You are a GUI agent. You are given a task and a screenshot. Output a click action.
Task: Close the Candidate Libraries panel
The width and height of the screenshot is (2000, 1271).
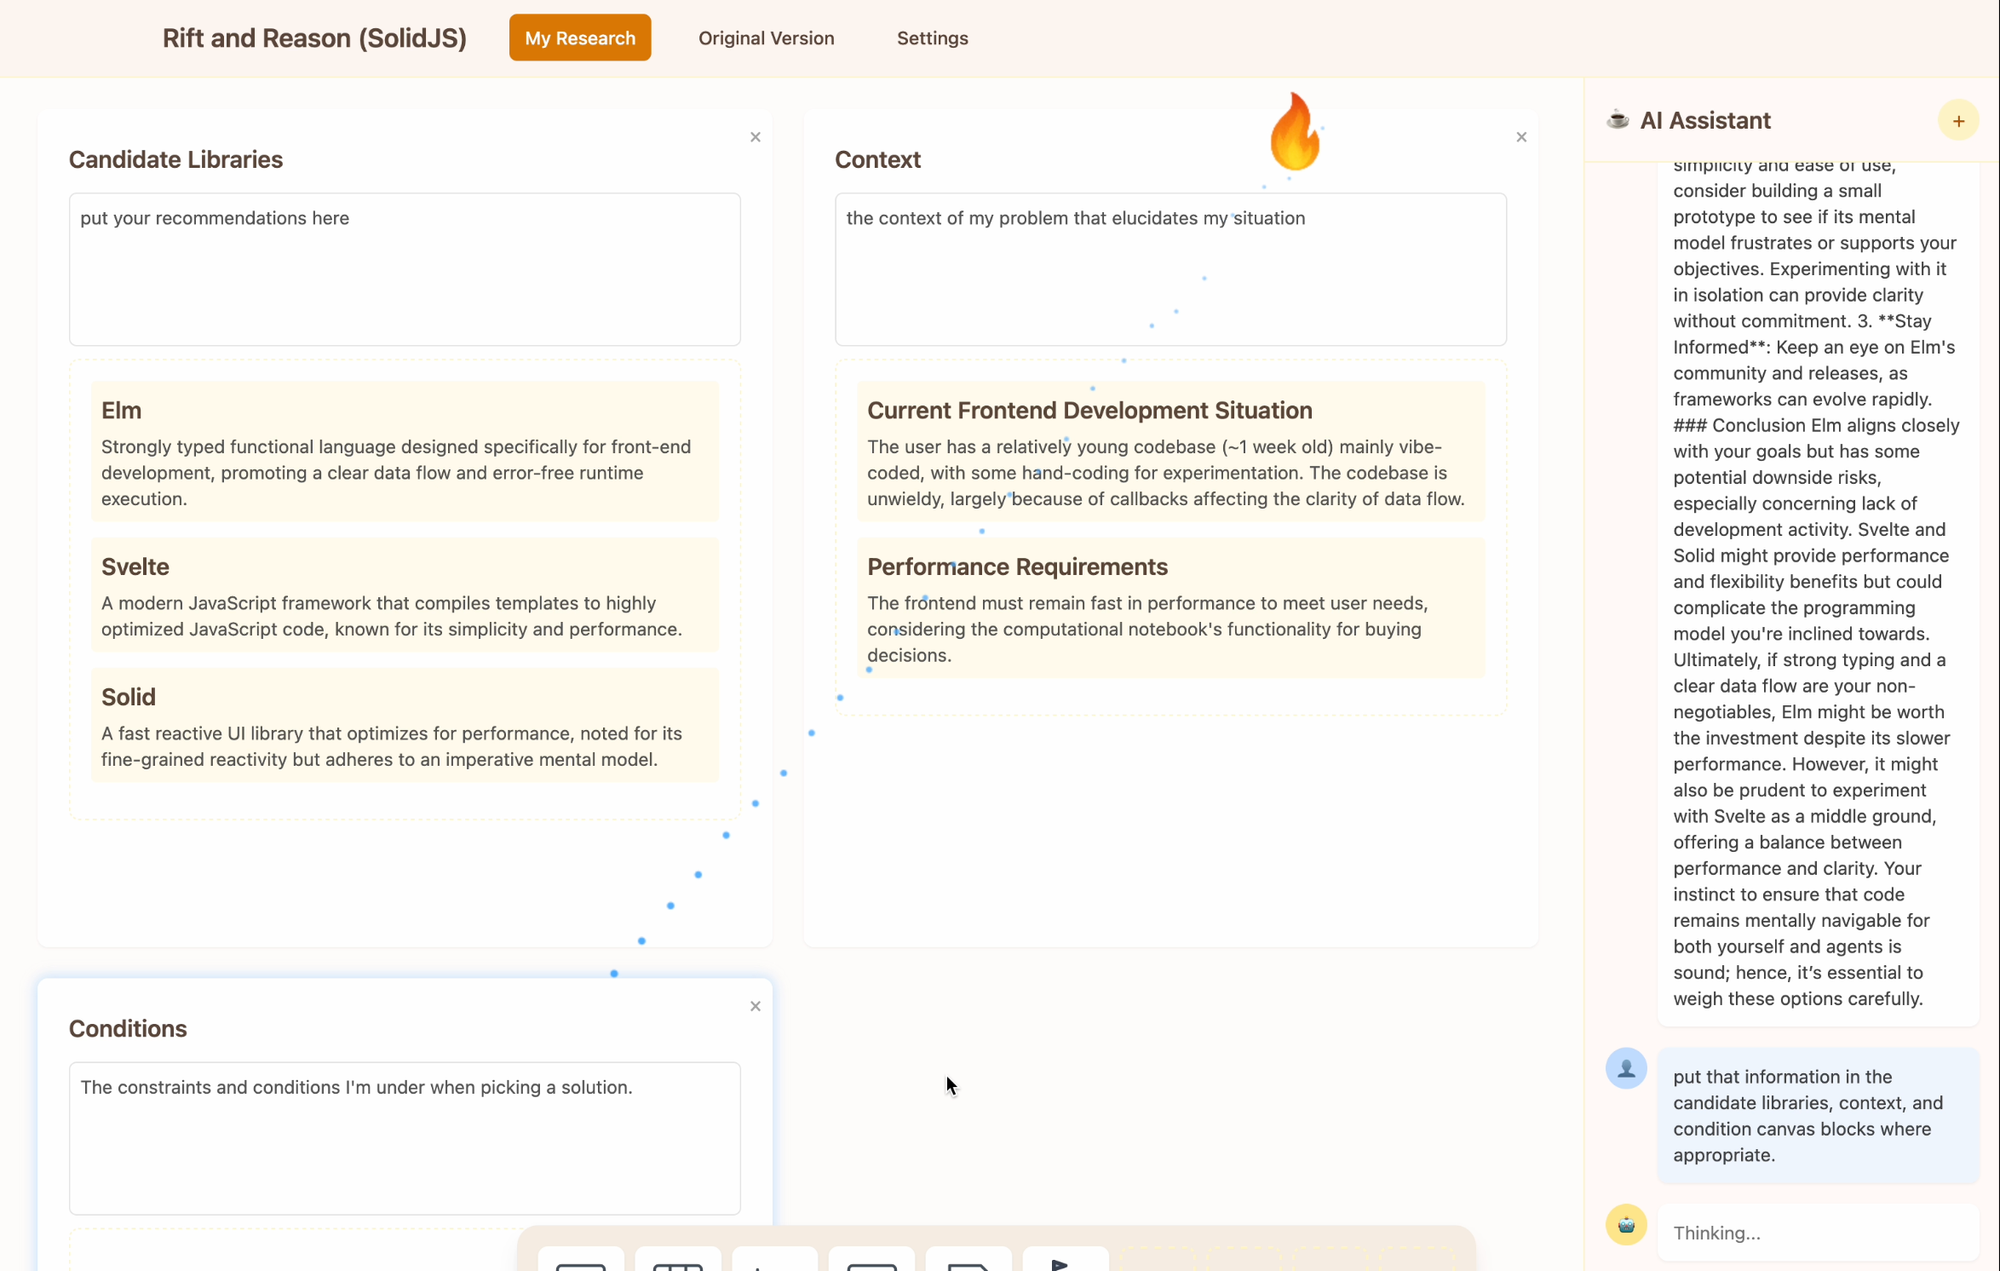(755, 137)
